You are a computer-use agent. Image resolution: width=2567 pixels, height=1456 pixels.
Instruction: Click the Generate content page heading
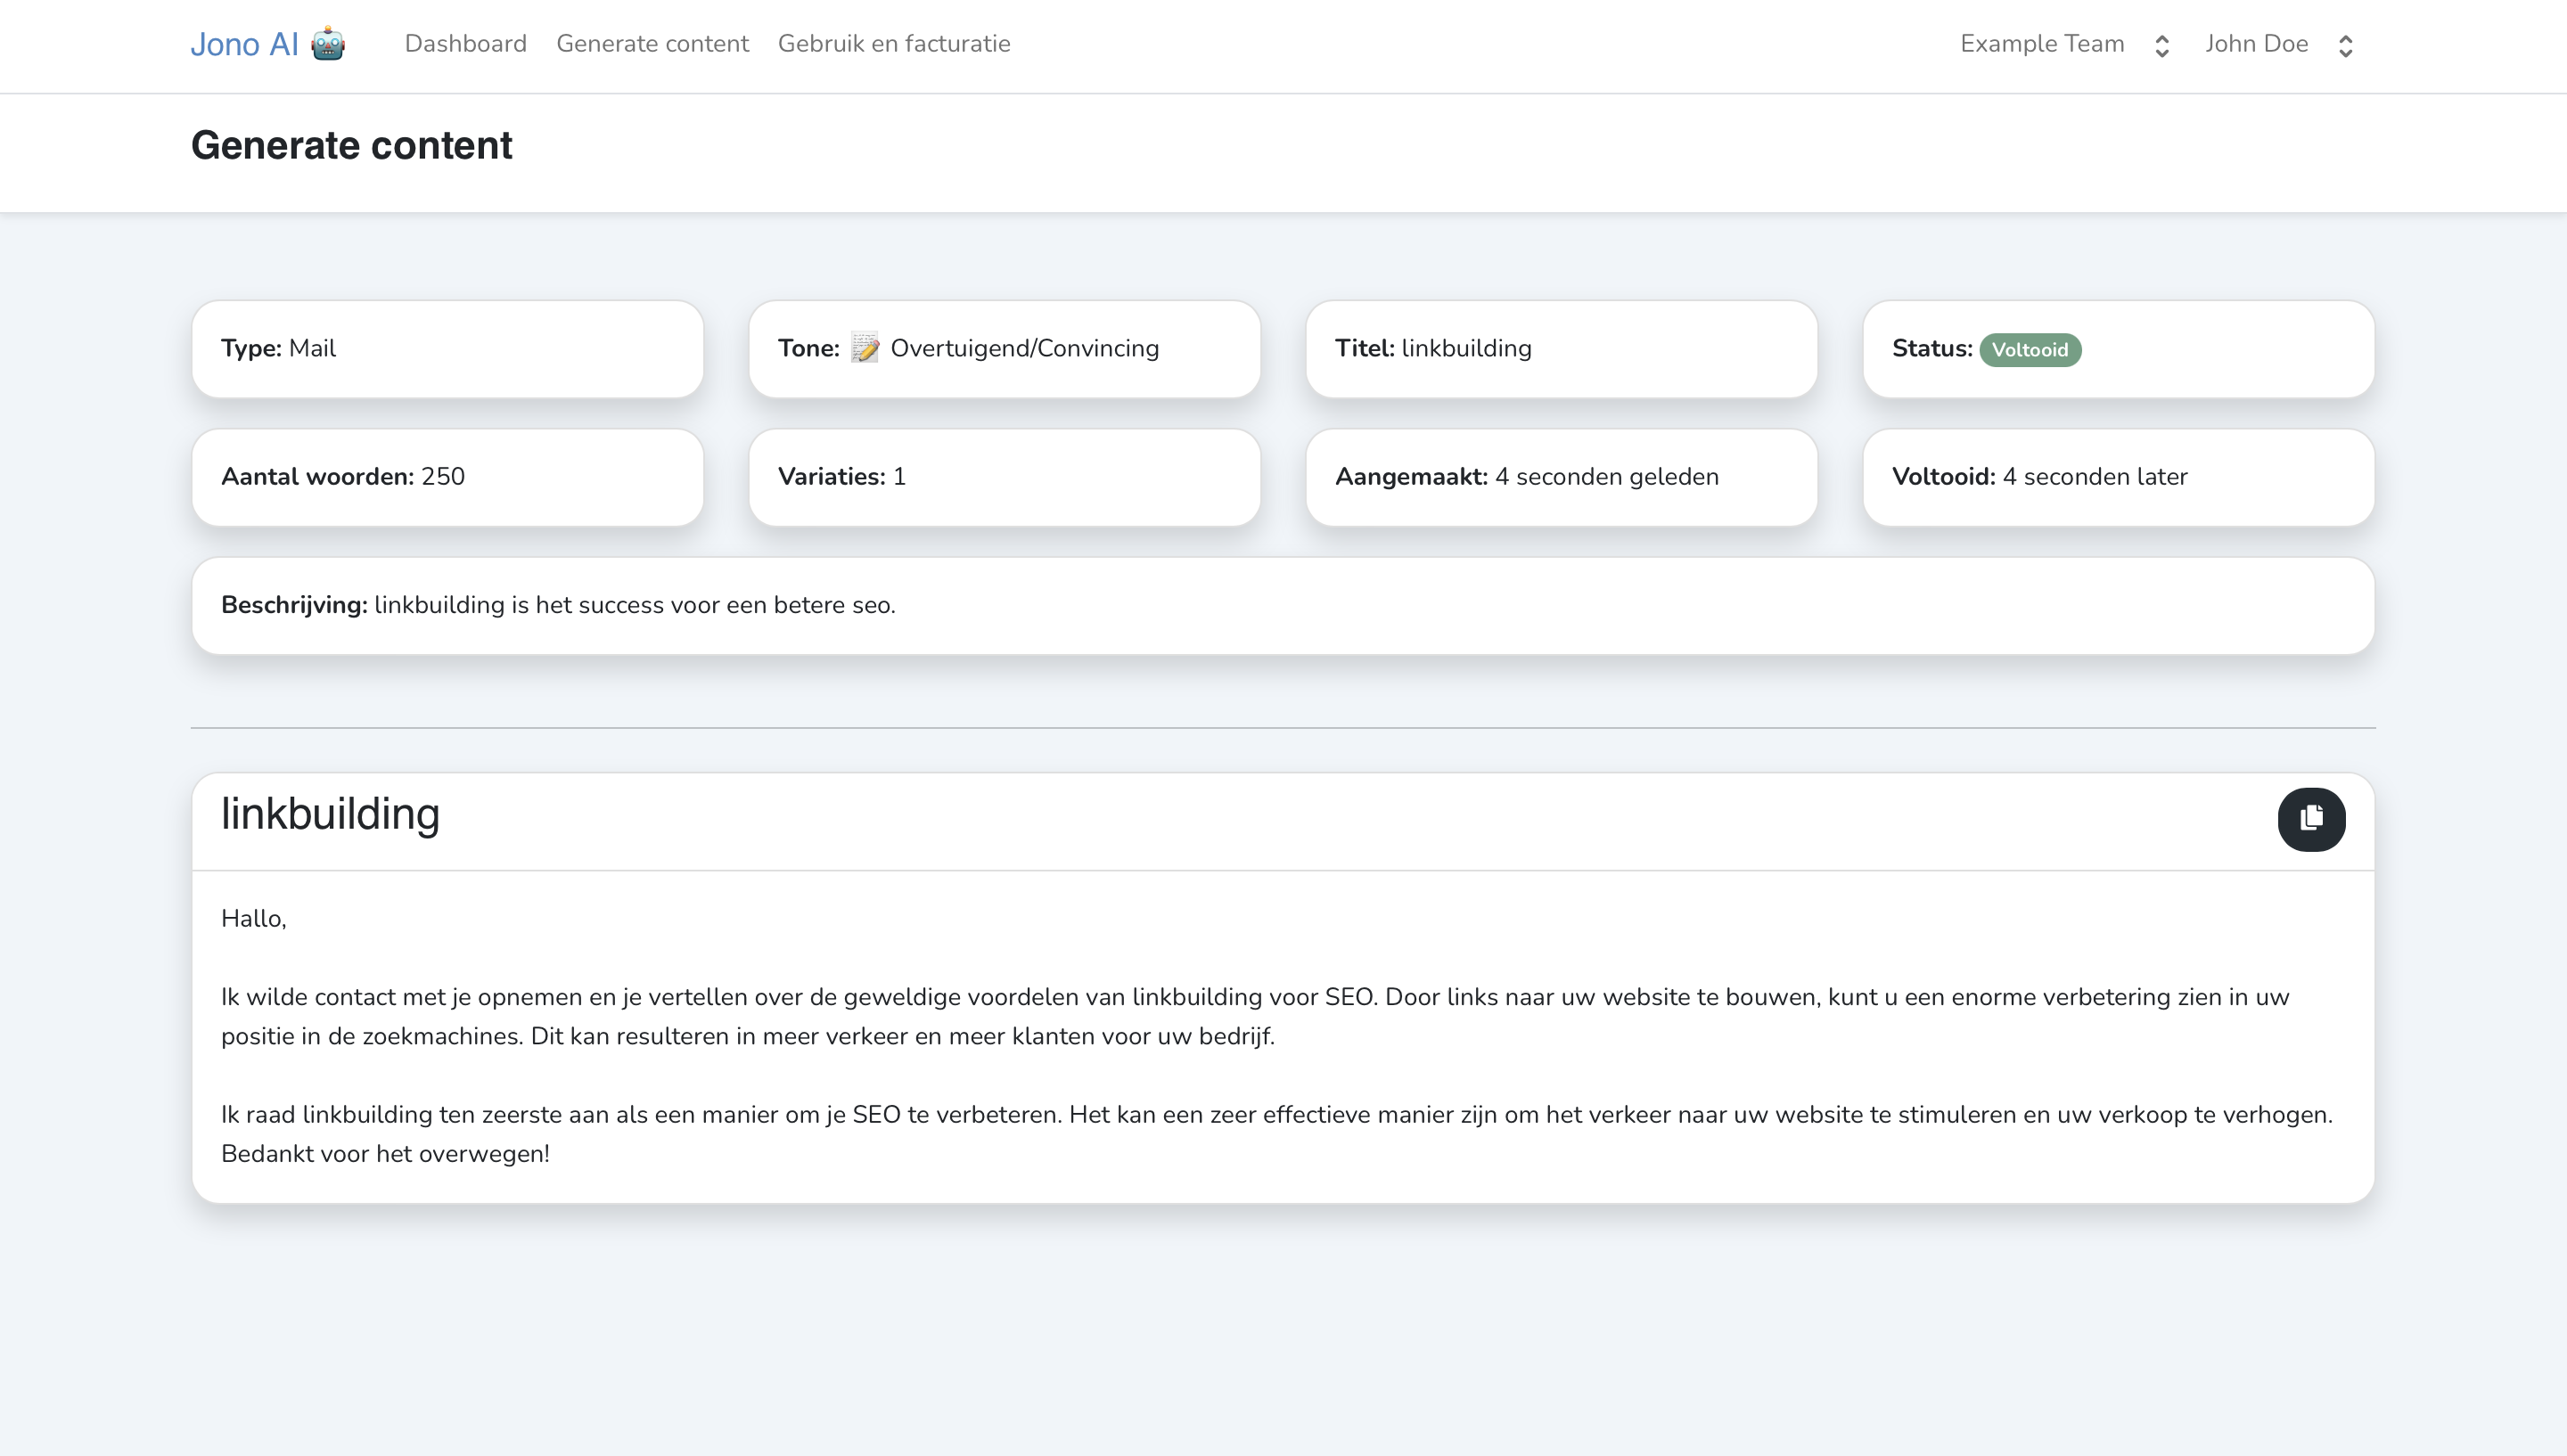click(x=351, y=145)
